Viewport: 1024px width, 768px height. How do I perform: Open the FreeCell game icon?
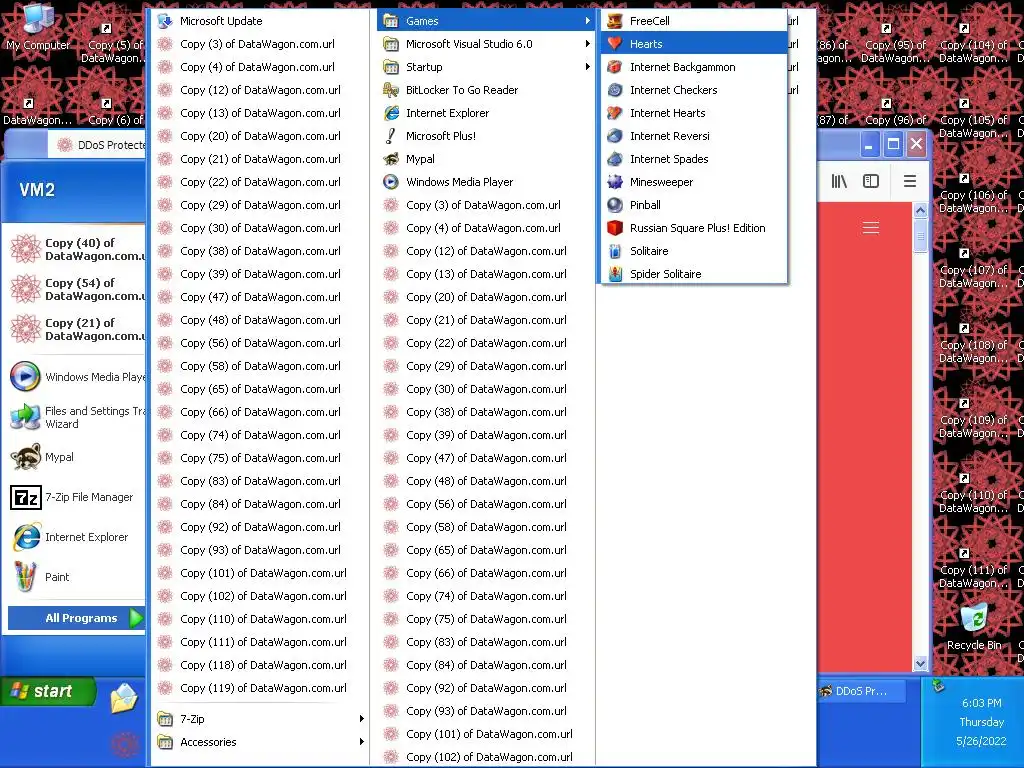(615, 21)
